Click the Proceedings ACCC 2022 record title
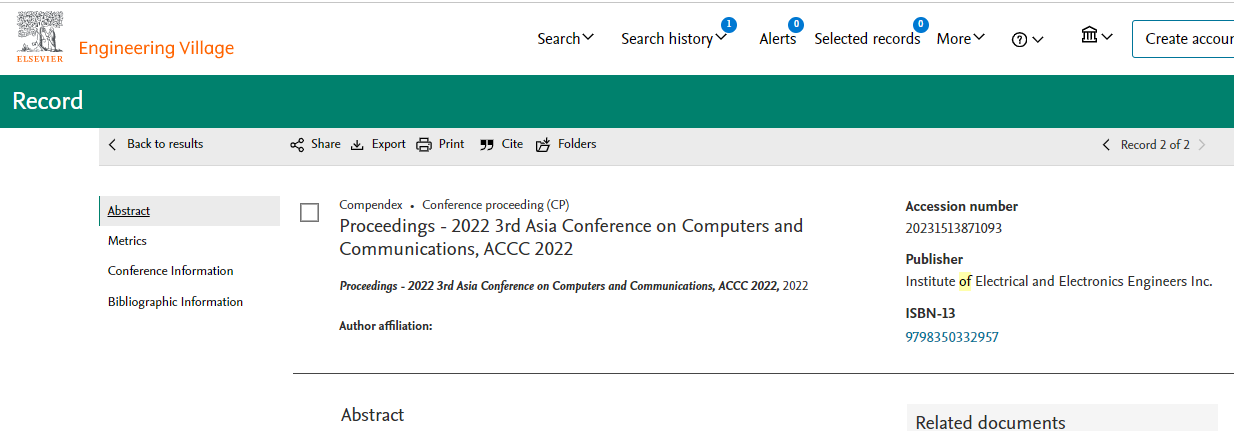This screenshot has height=431, width=1234. click(x=571, y=237)
